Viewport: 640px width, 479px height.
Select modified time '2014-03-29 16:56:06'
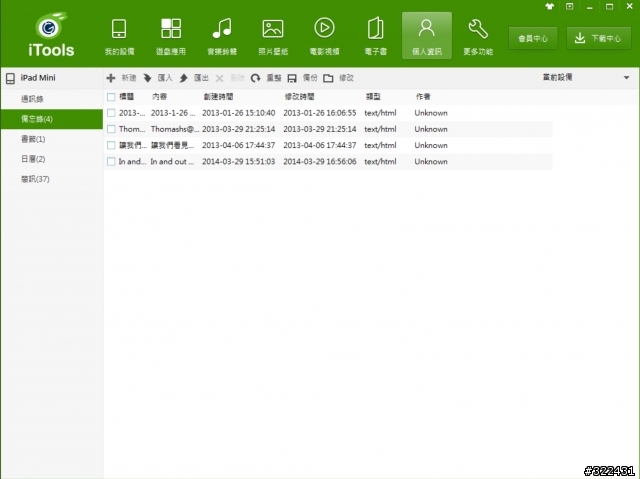click(320, 162)
